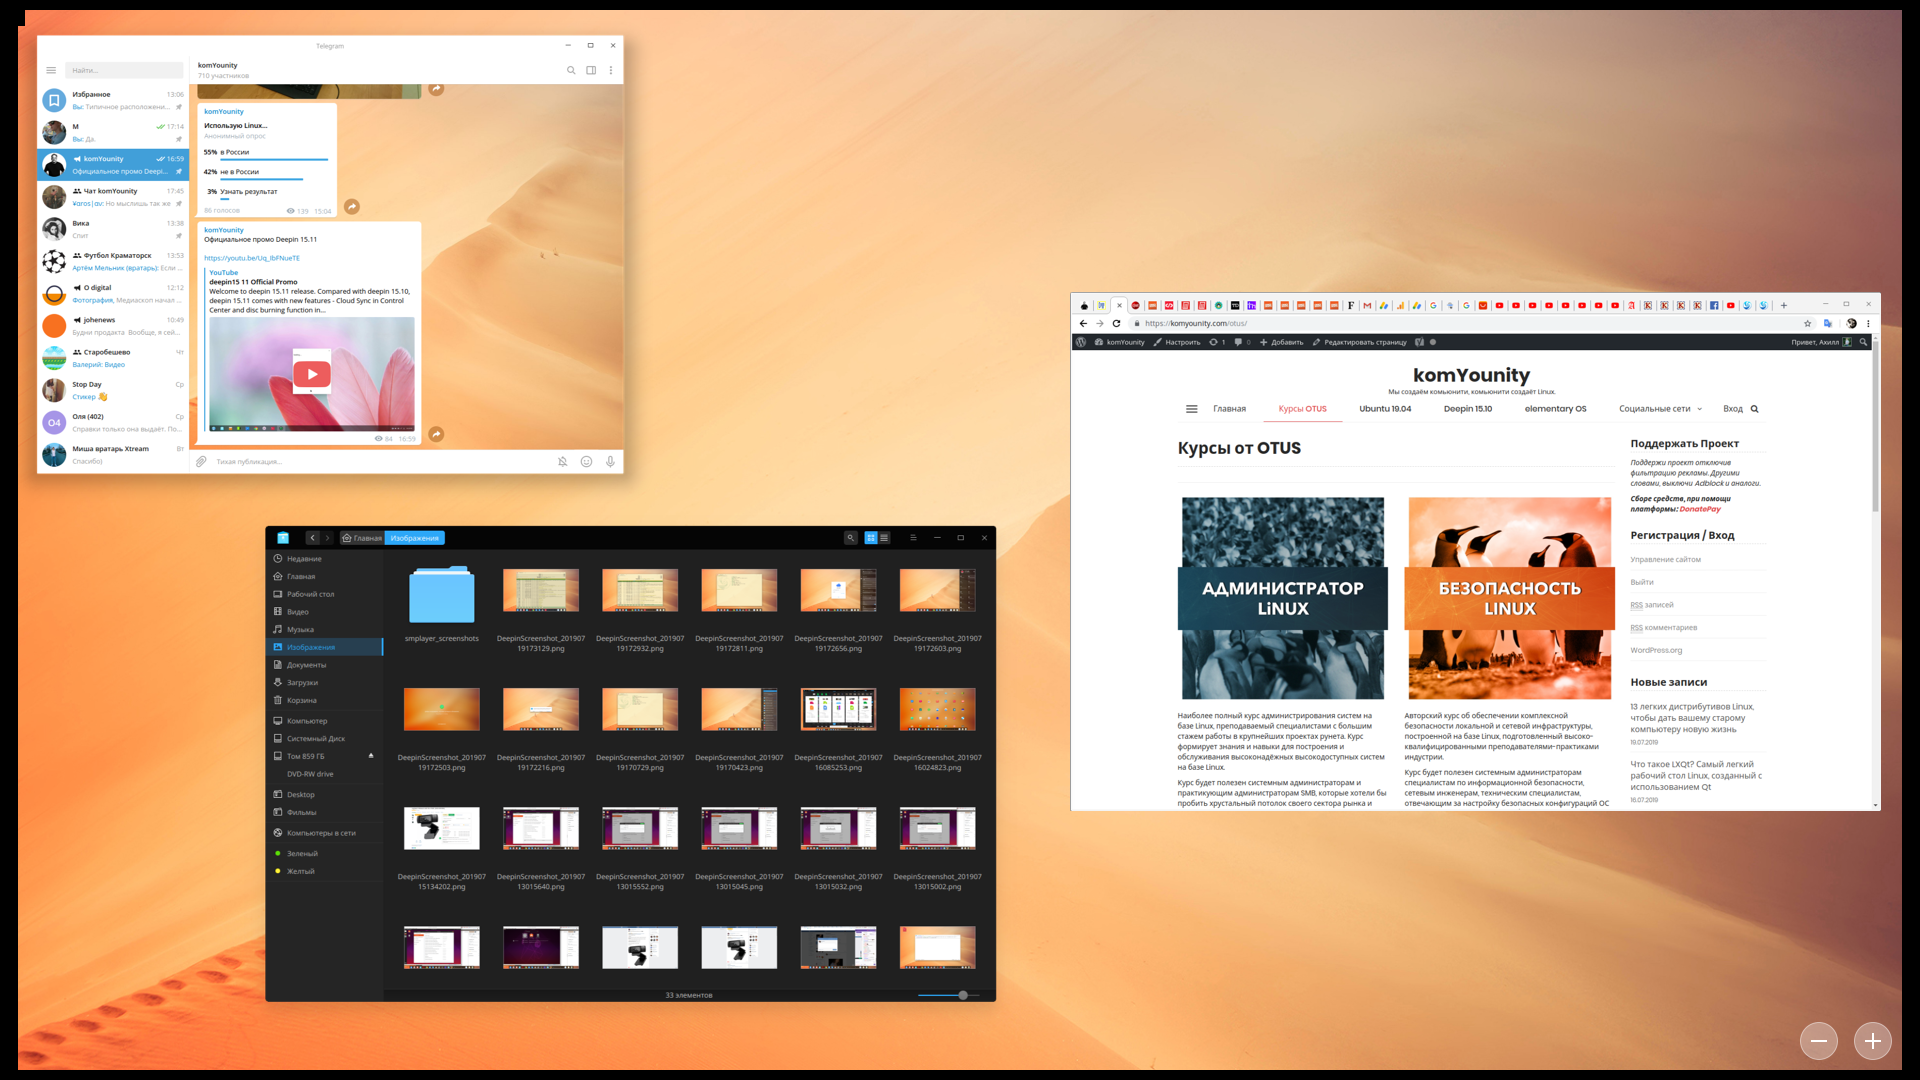Bookmark page with Chrome star icon

1807,323
